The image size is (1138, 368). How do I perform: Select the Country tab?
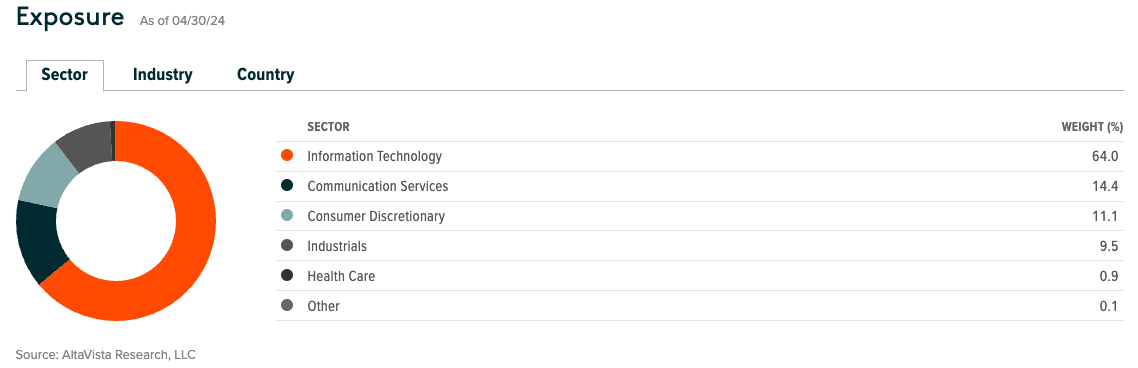[266, 75]
